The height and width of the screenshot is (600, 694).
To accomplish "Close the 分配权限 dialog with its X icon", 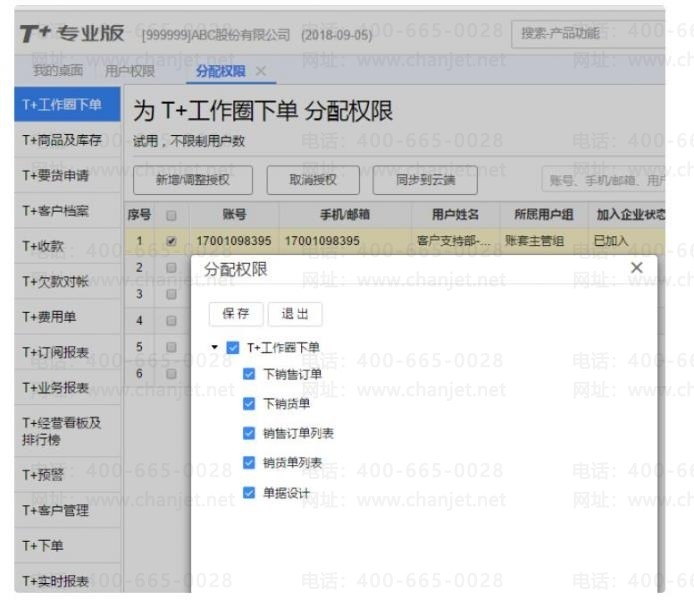I will click(x=636, y=267).
